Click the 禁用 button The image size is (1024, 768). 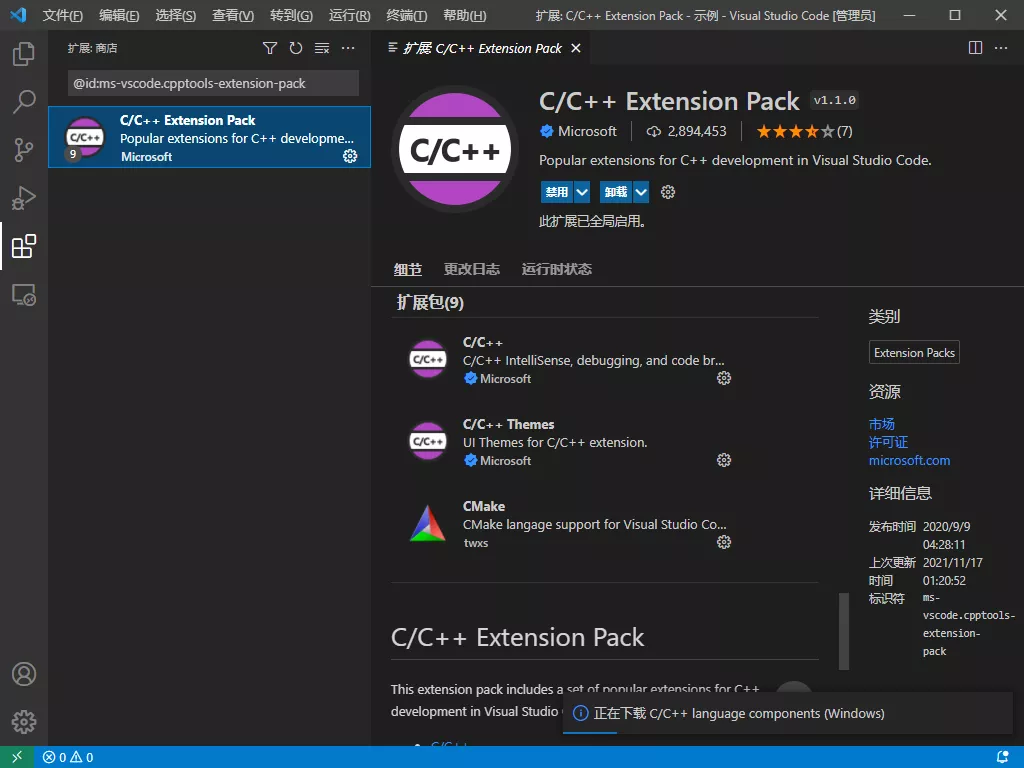coord(557,192)
